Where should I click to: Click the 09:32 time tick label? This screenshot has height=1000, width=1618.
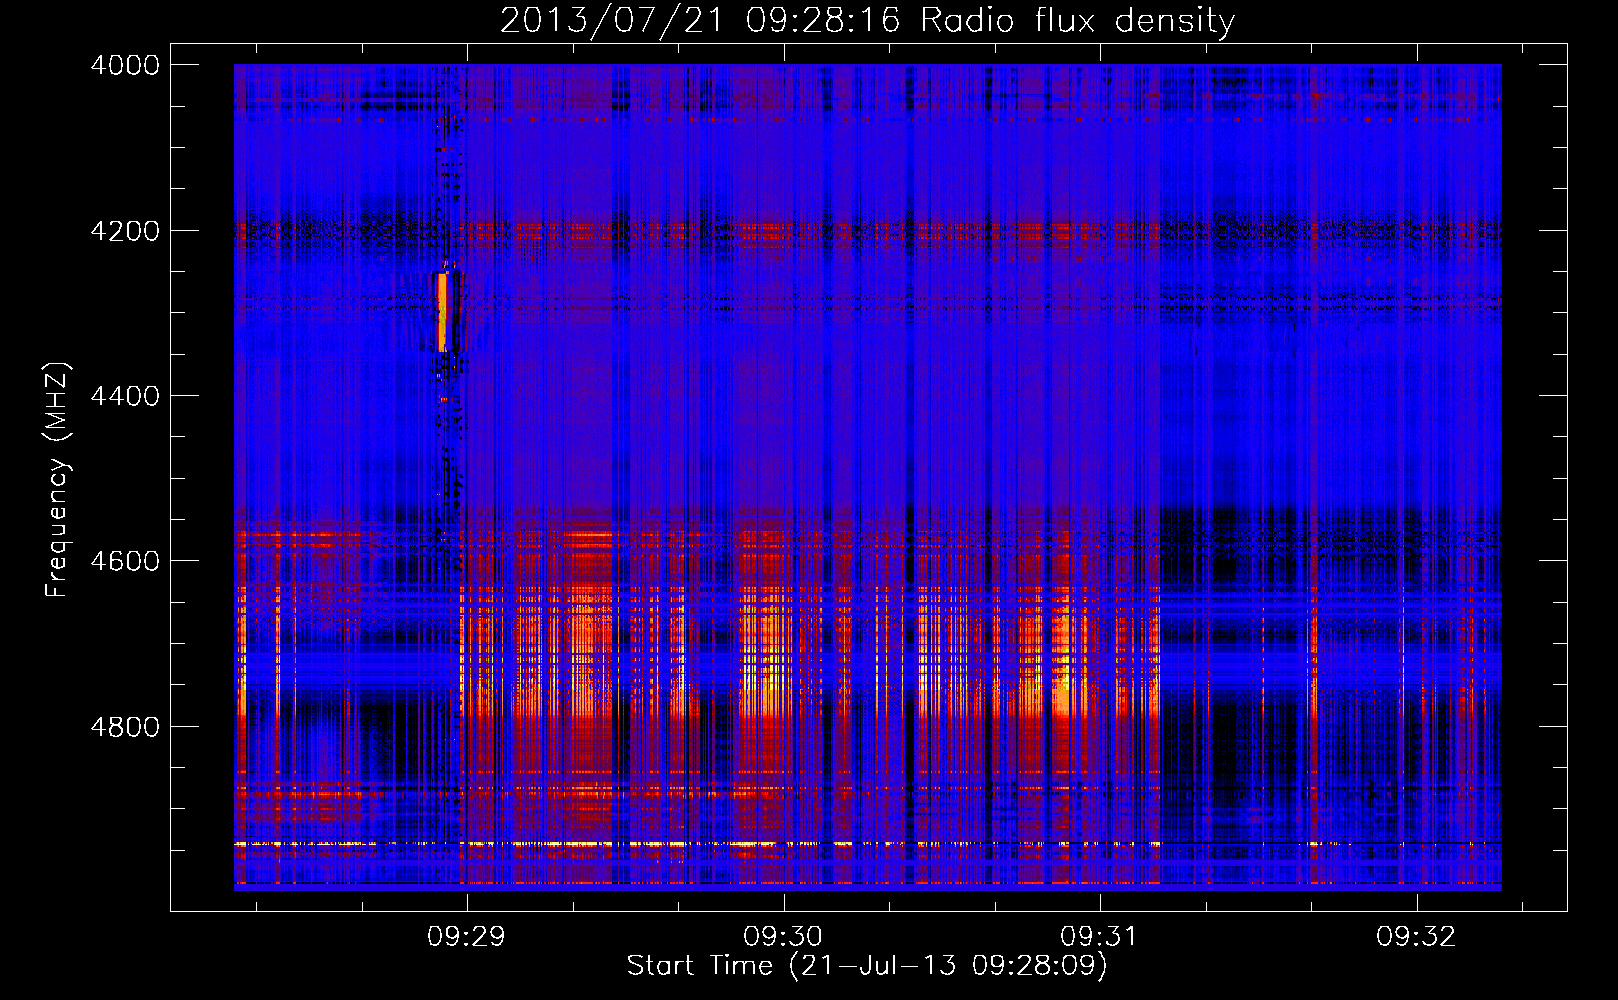coord(1416,937)
